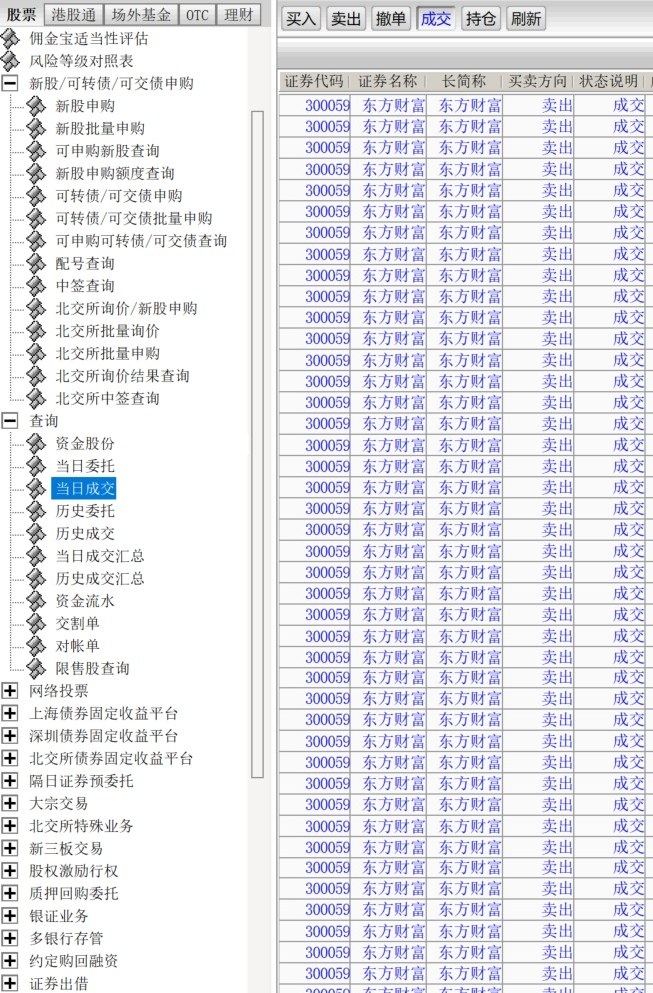Click the icon next to 资金股份

tap(36, 443)
